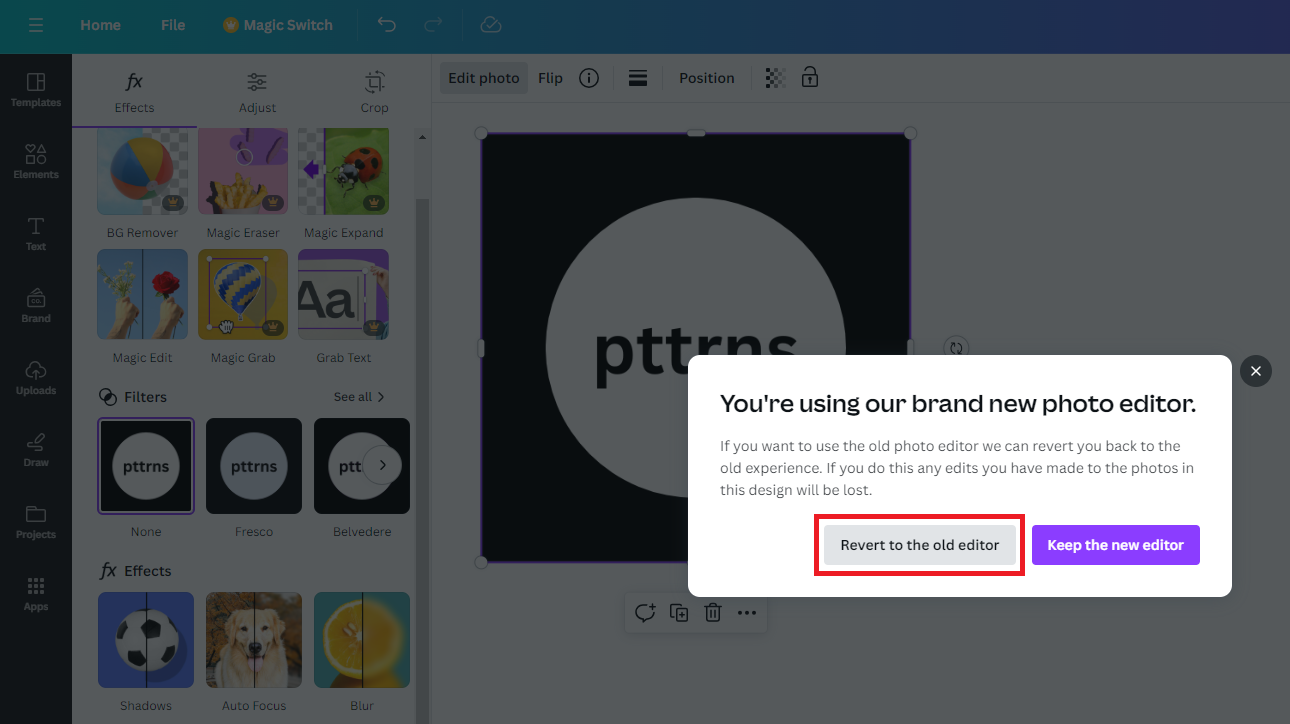This screenshot has width=1290, height=724.
Task: Open the more options ellipsis below the image
Action: tap(747, 613)
